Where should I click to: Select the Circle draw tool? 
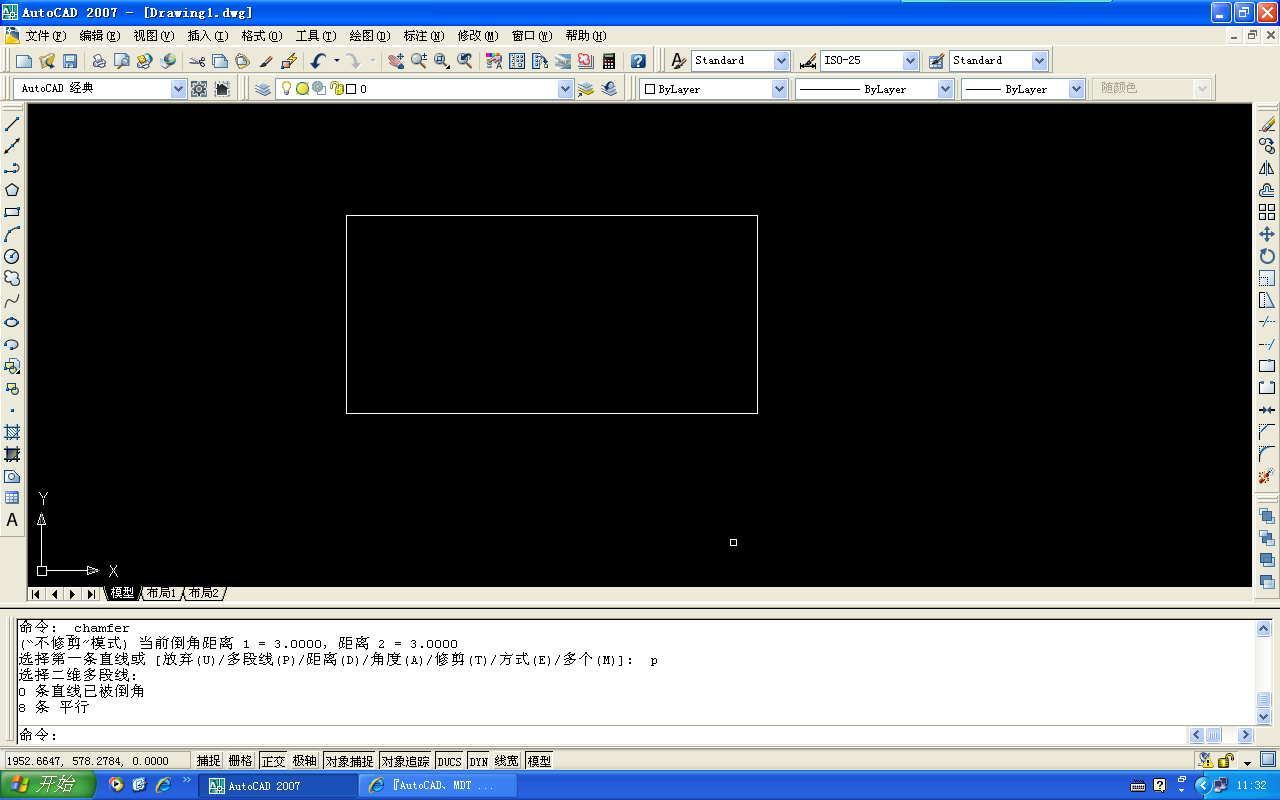pos(12,256)
